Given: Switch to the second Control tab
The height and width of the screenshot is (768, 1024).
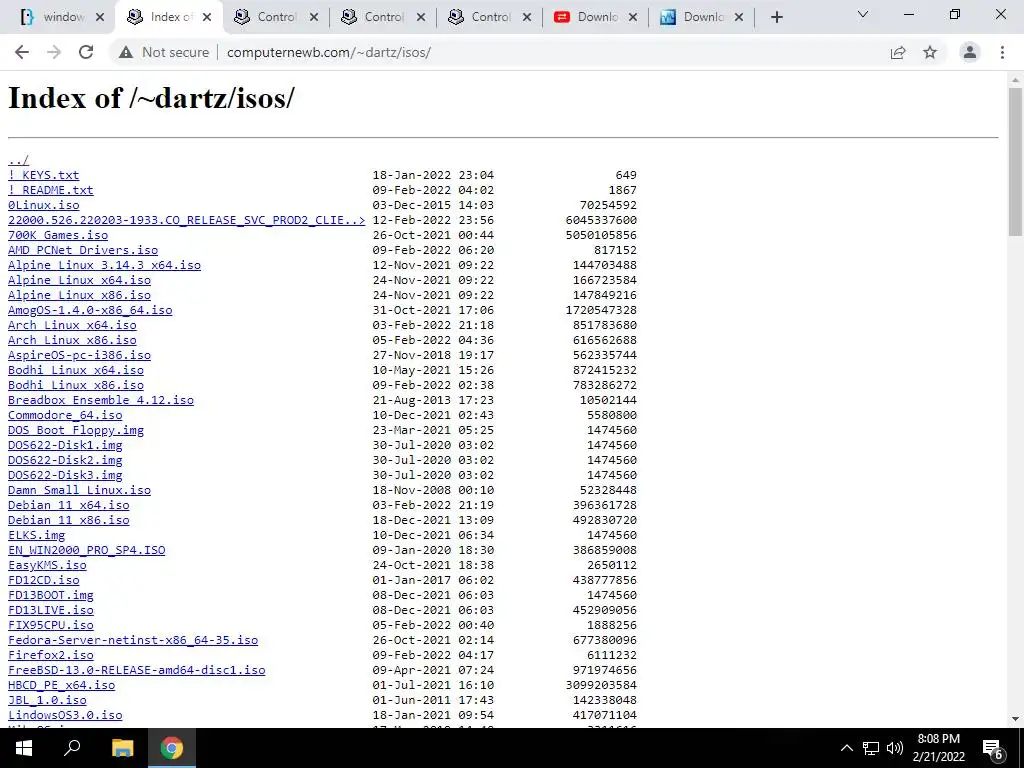Looking at the screenshot, I should pos(383,17).
